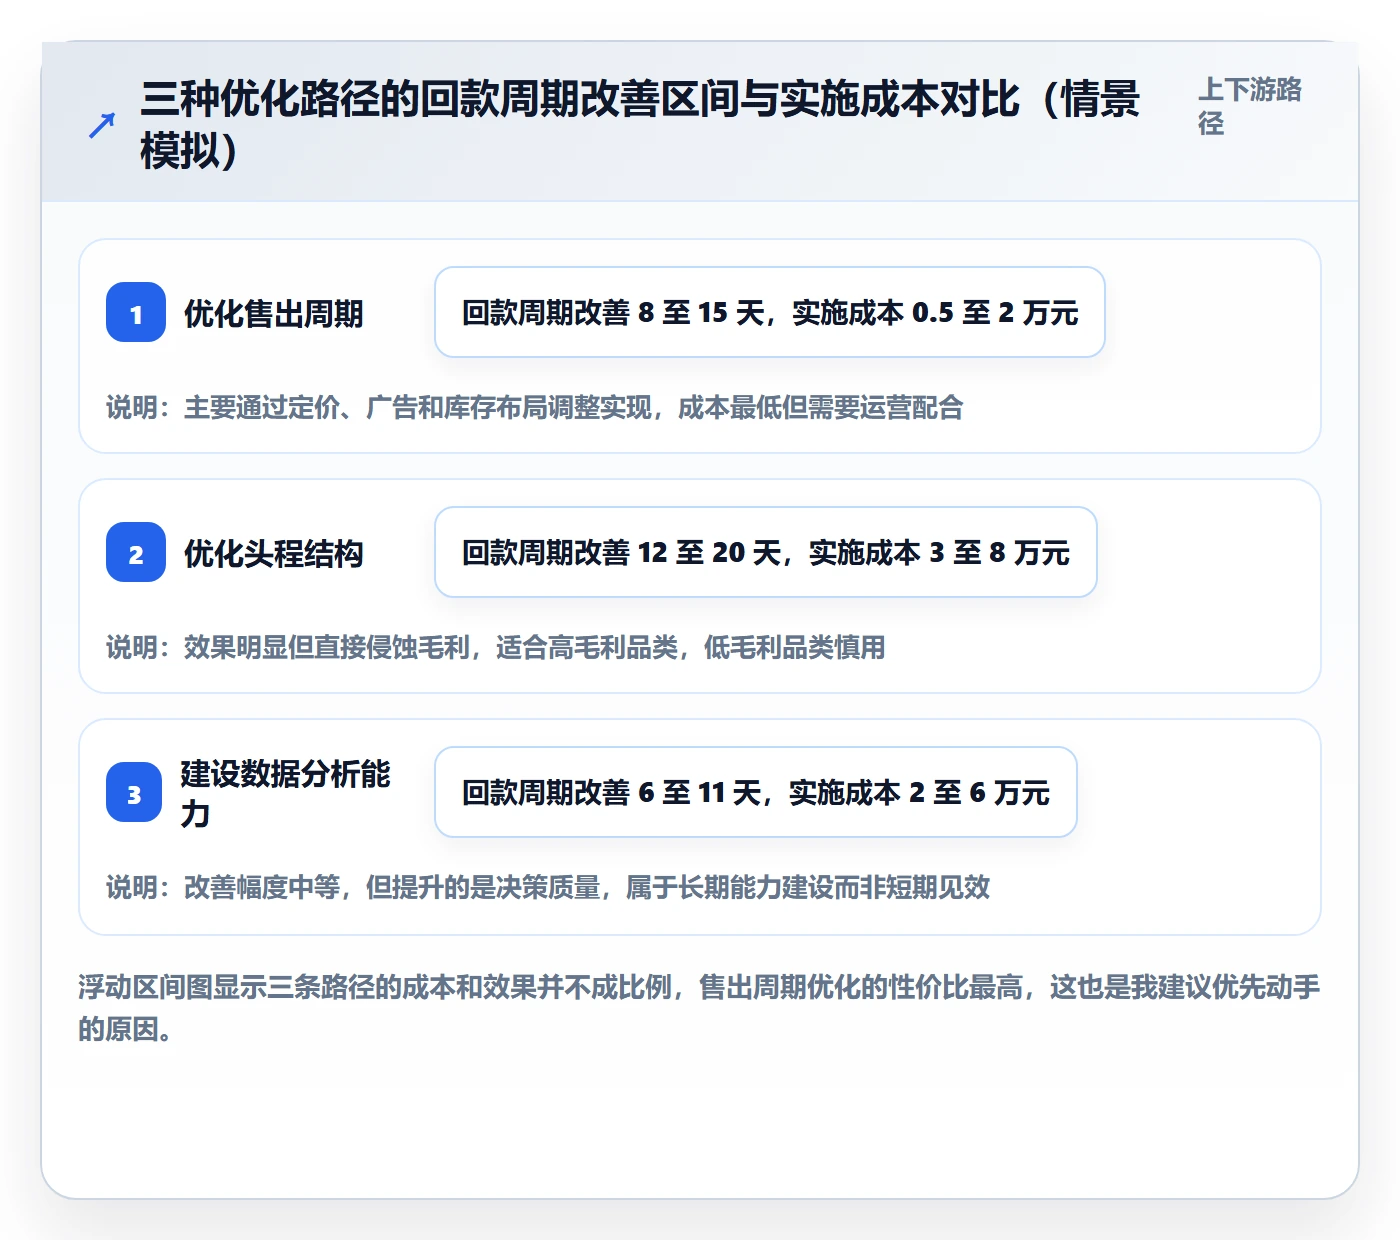Click the summary paragraph starting '浮动区间图显示'
The width and height of the screenshot is (1400, 1240).
click(699, 1008)
